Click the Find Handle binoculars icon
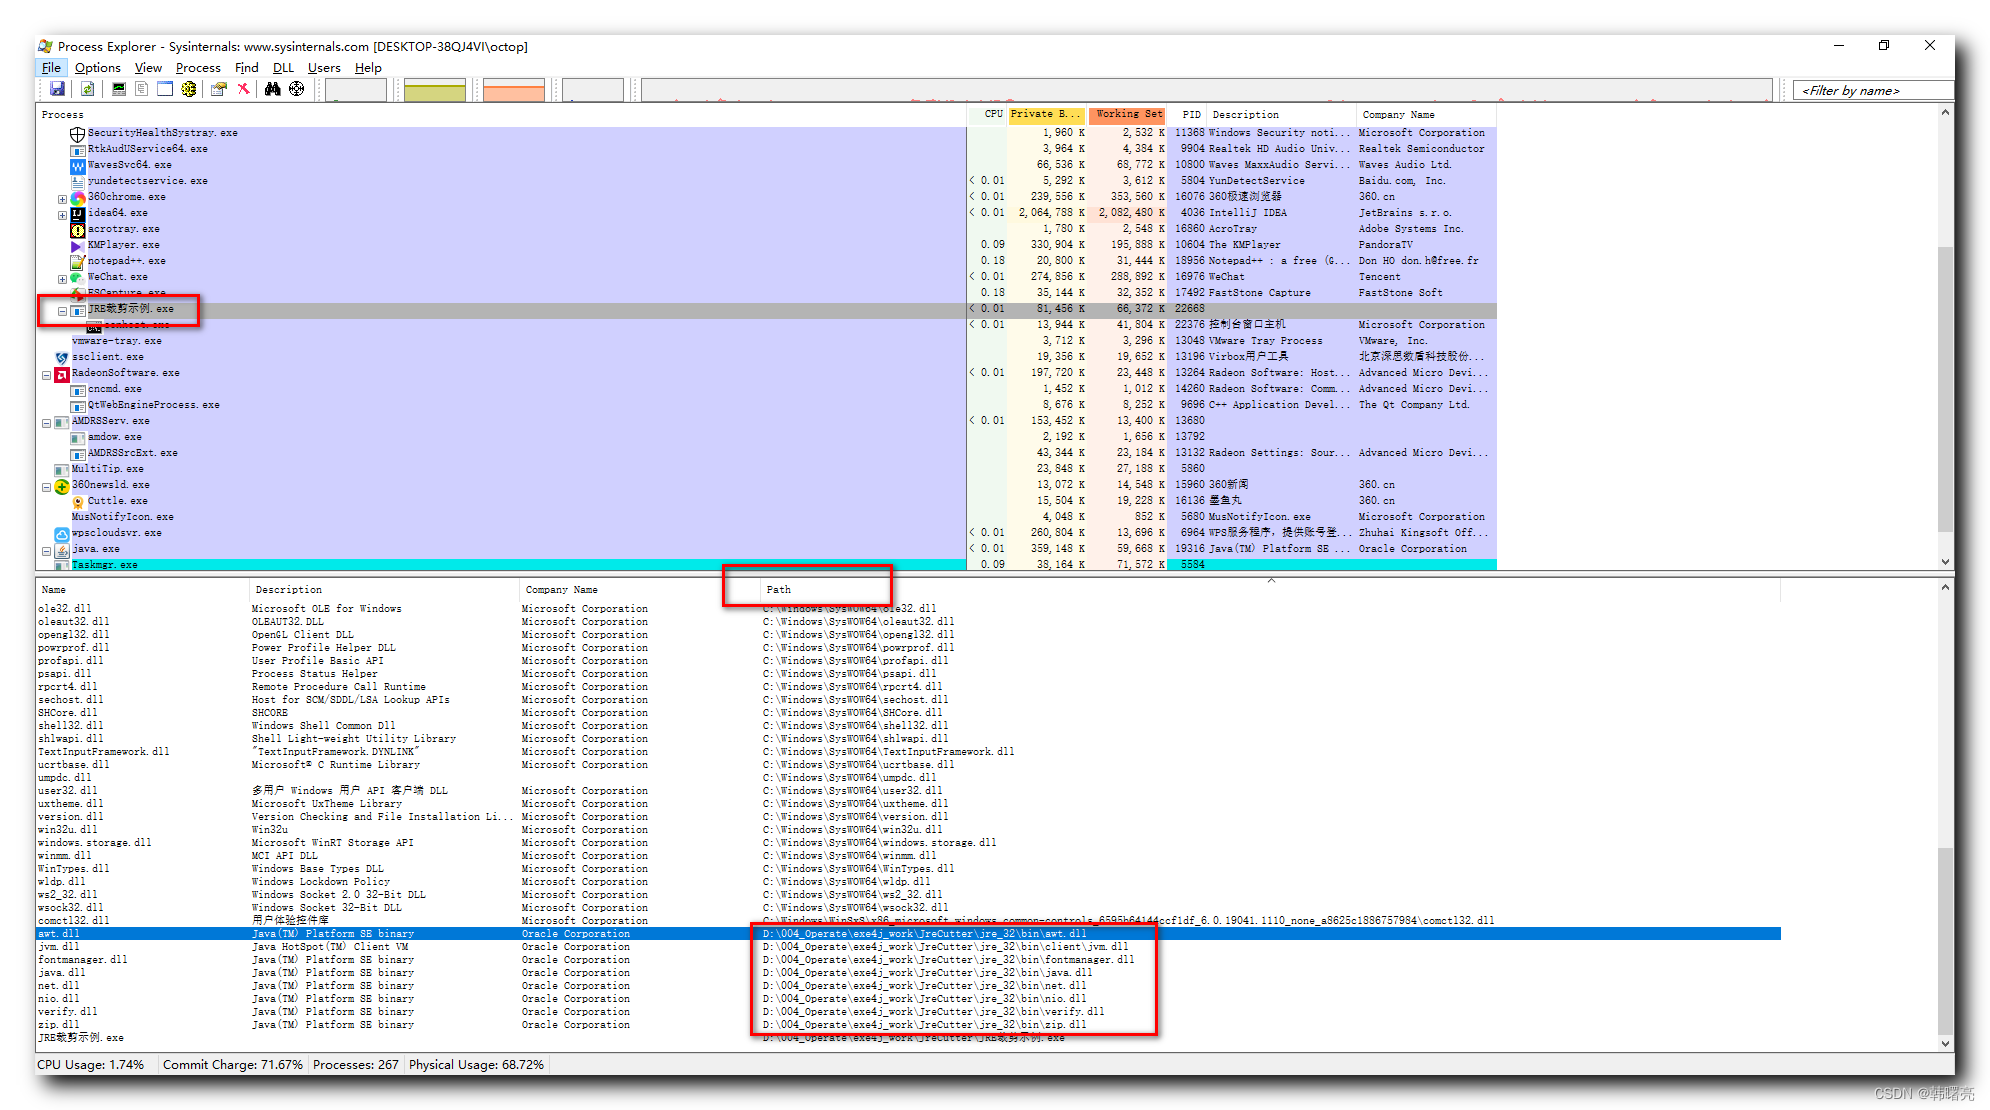 (x=272, y=89)
